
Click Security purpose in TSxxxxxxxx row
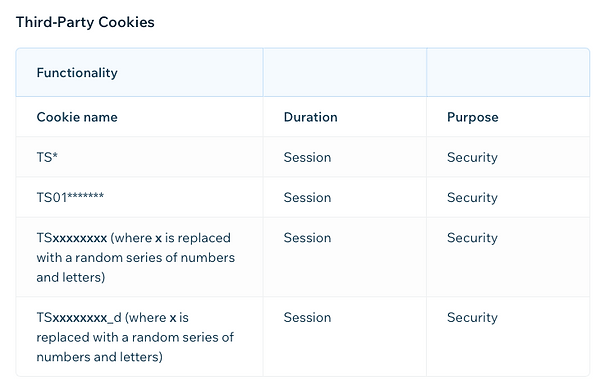472,238
